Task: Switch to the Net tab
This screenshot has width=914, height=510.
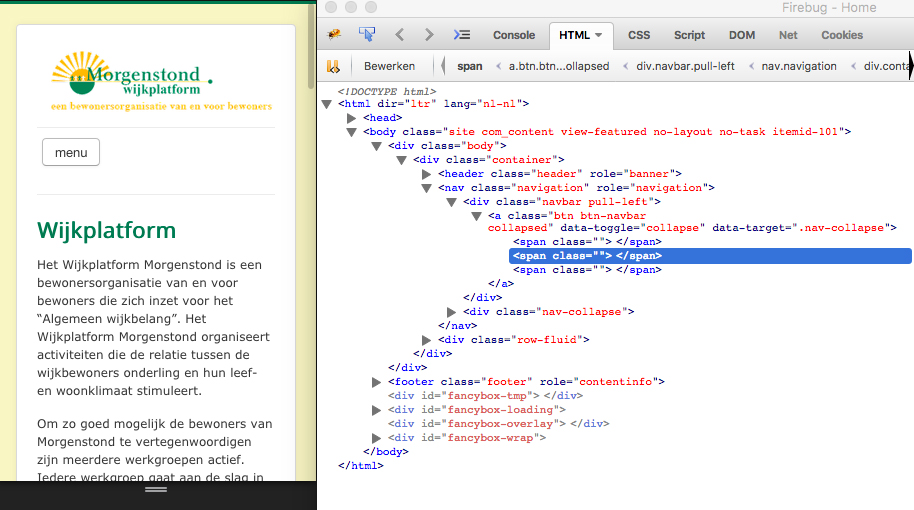Action: tap(788, 35)
